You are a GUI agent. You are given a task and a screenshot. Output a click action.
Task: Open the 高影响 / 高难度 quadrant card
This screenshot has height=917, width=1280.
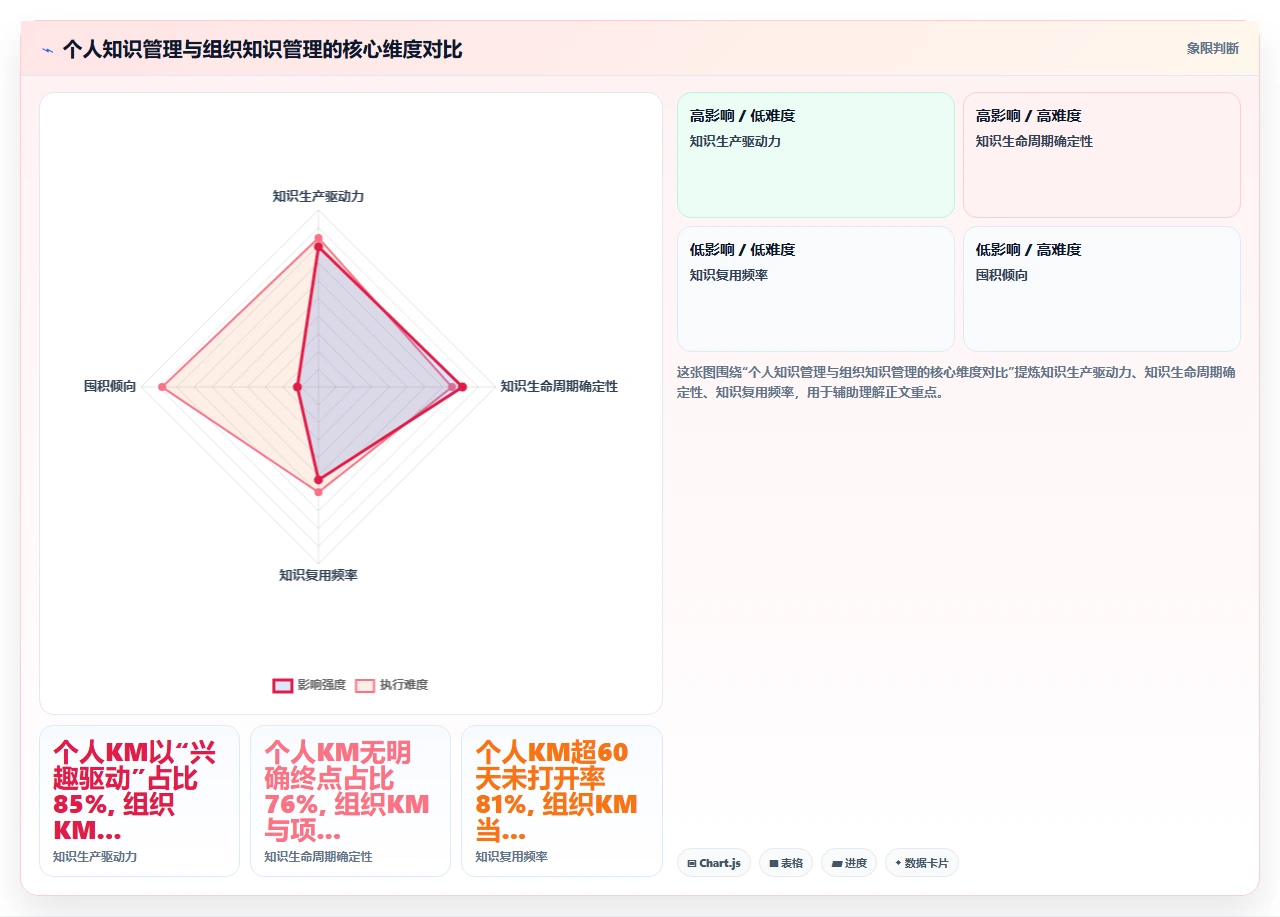click(1102, 155)
